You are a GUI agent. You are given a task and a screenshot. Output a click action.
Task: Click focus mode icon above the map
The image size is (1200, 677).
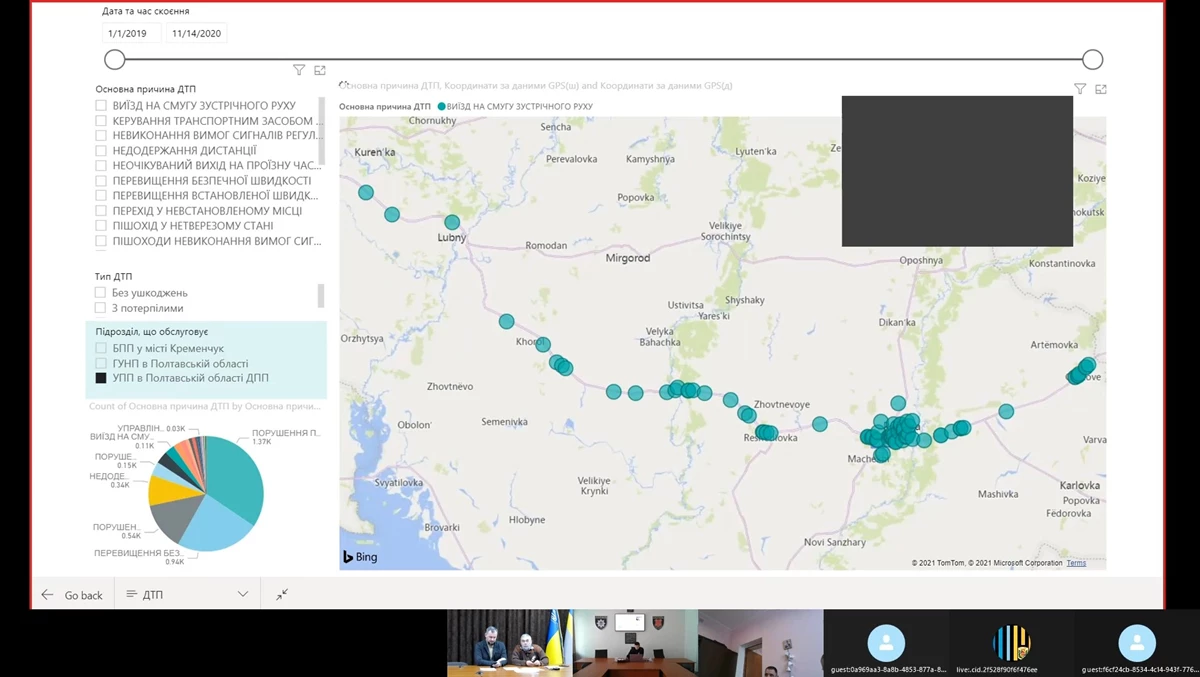pos(1101,89)
